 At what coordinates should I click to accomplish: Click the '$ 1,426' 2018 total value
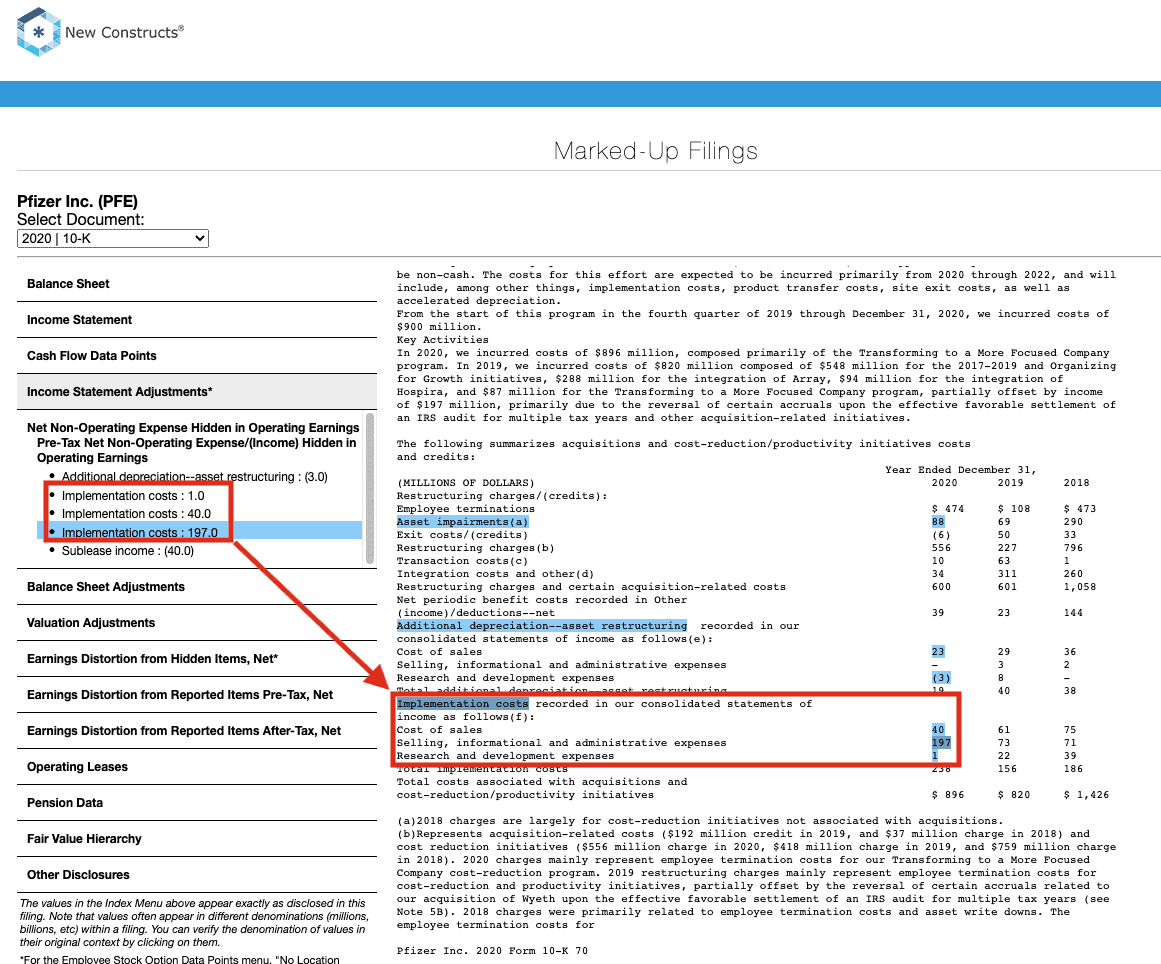tap(1086, 794)
